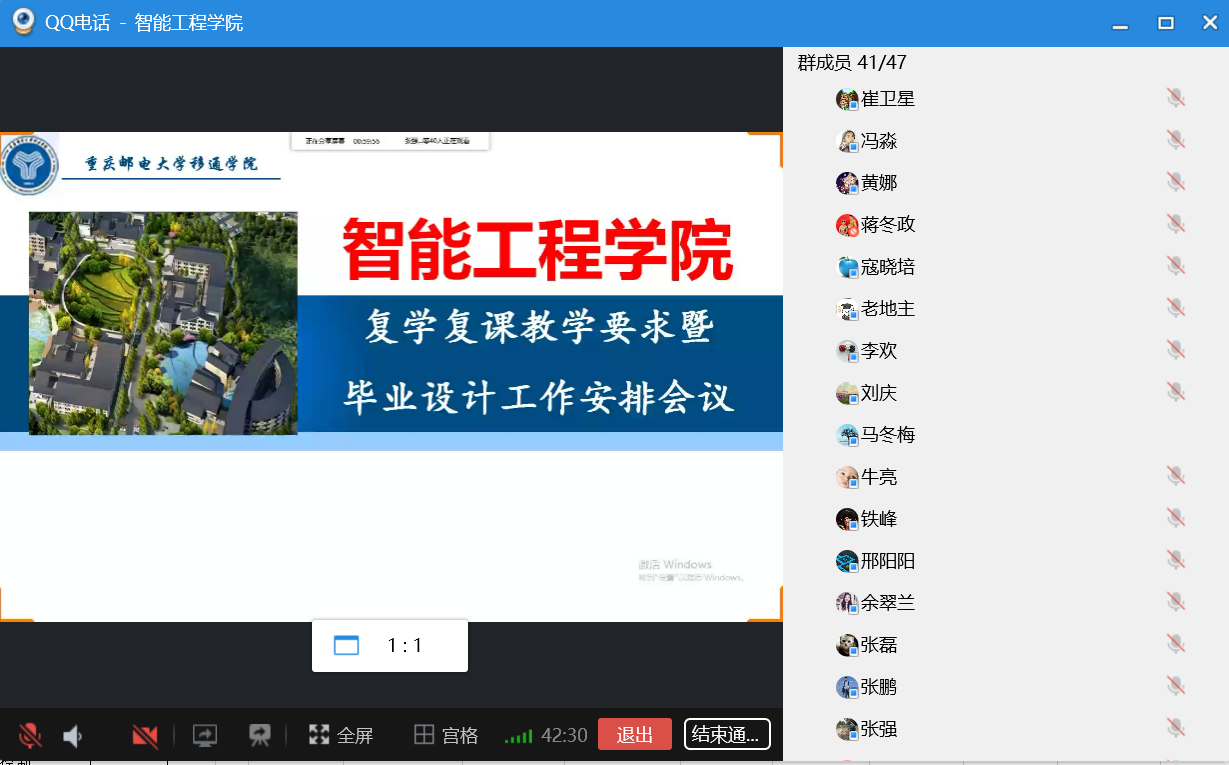Screen dimensions: 1229x765
Task: Select member 余翠兰 in the list
Action: [x=887, y=603]
